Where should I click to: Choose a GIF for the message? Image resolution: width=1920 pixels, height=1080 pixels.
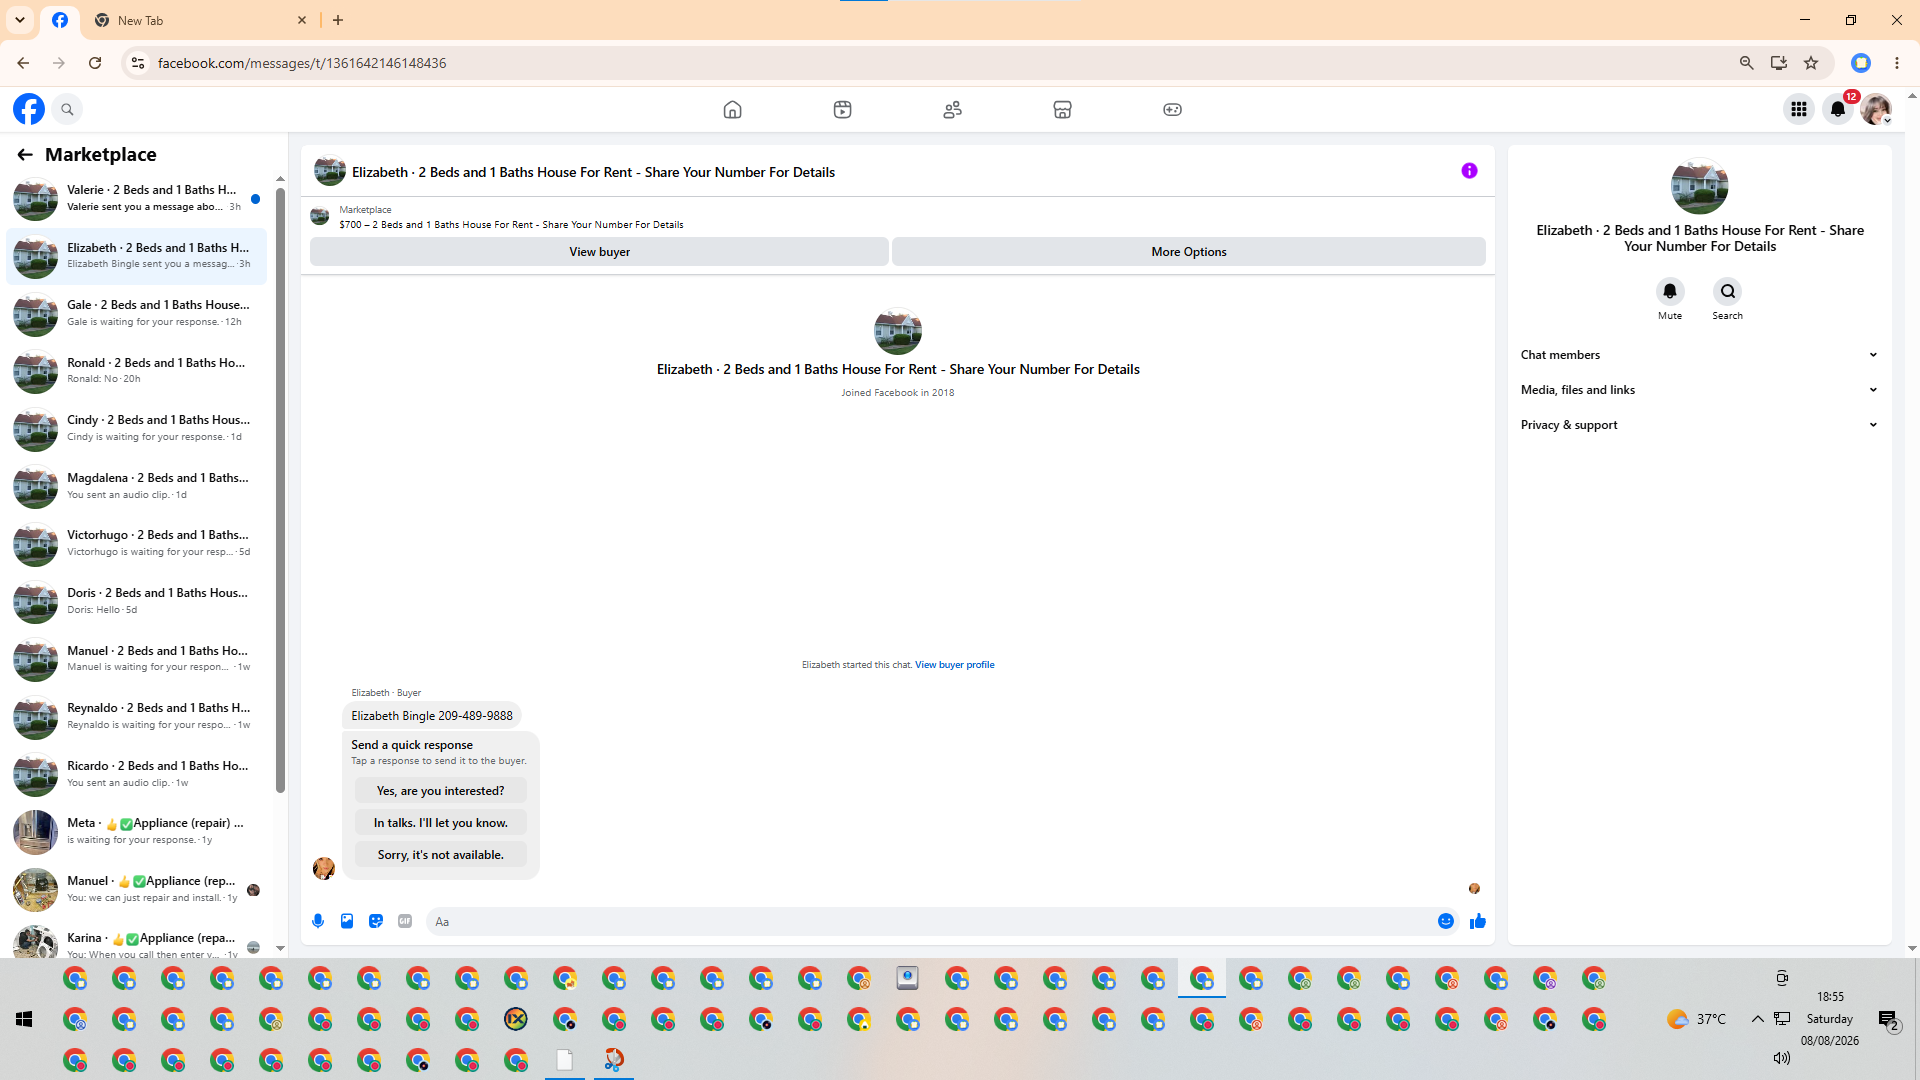click(405, 921)
